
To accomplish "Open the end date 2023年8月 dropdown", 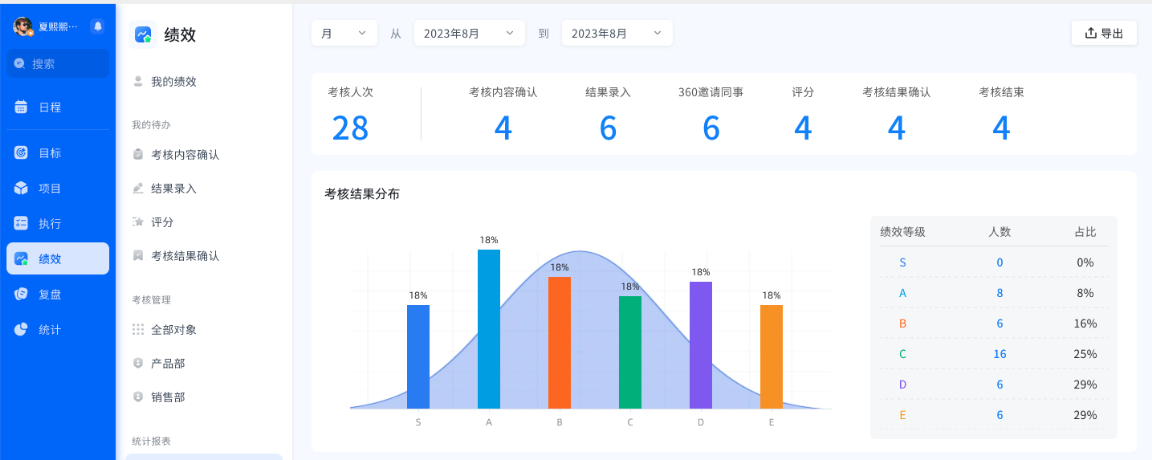I will [617, 33].
